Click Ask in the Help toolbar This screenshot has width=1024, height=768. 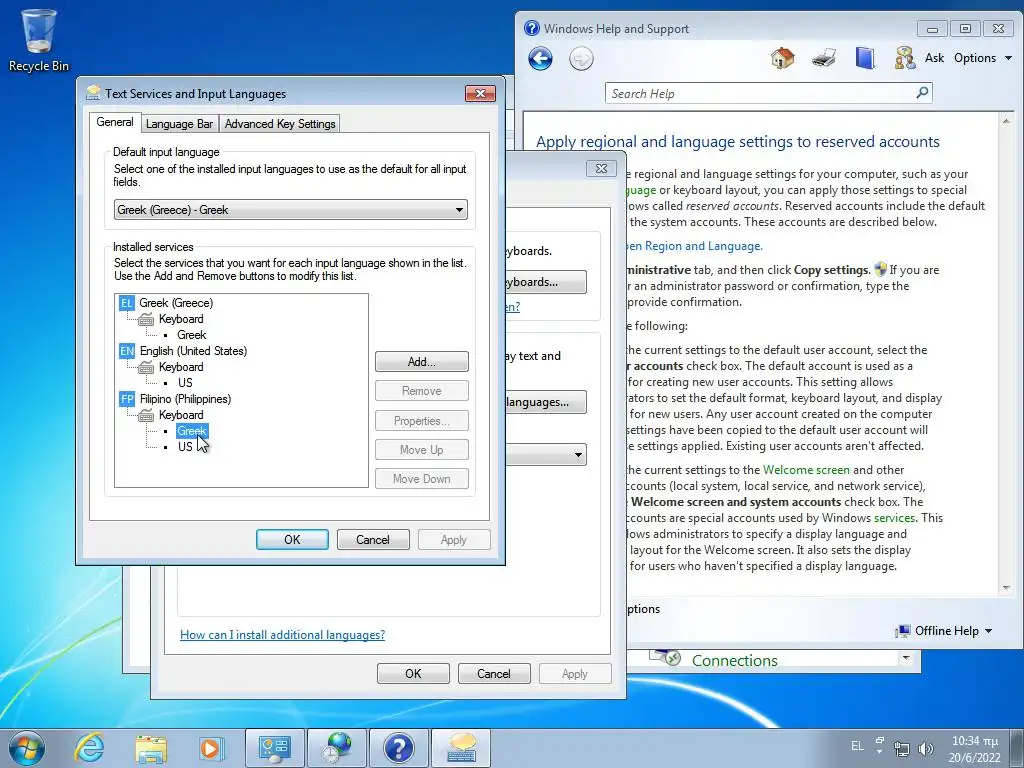(934, 58)
